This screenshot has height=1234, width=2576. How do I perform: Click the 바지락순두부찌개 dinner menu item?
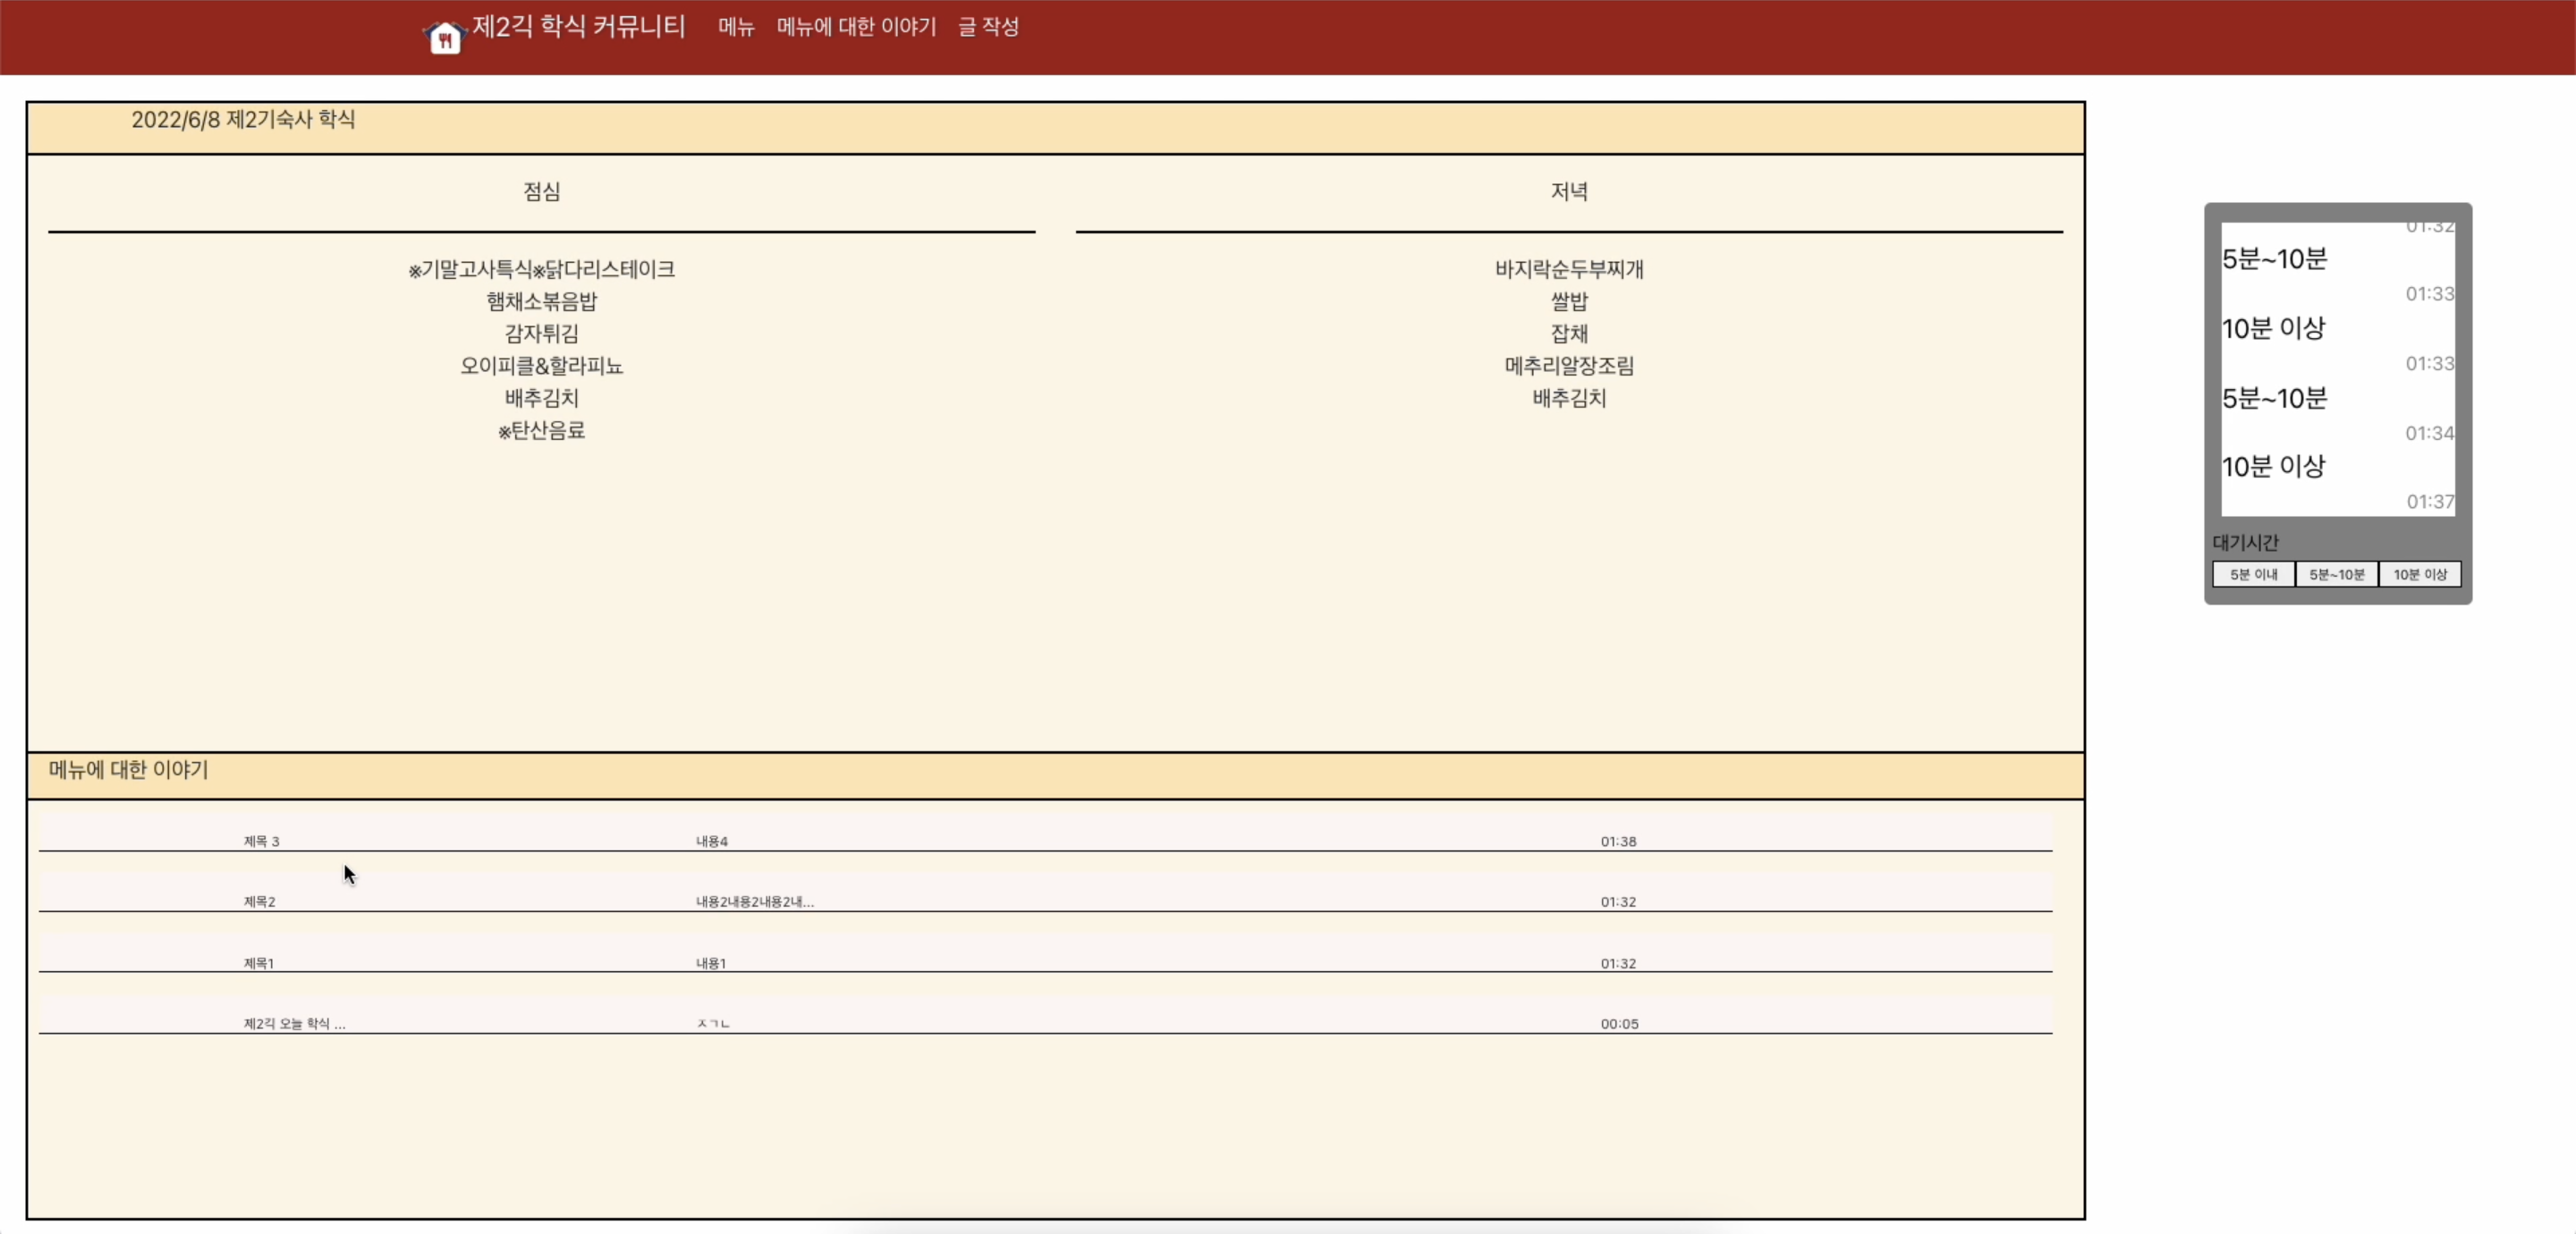(x=1568, y=269)
